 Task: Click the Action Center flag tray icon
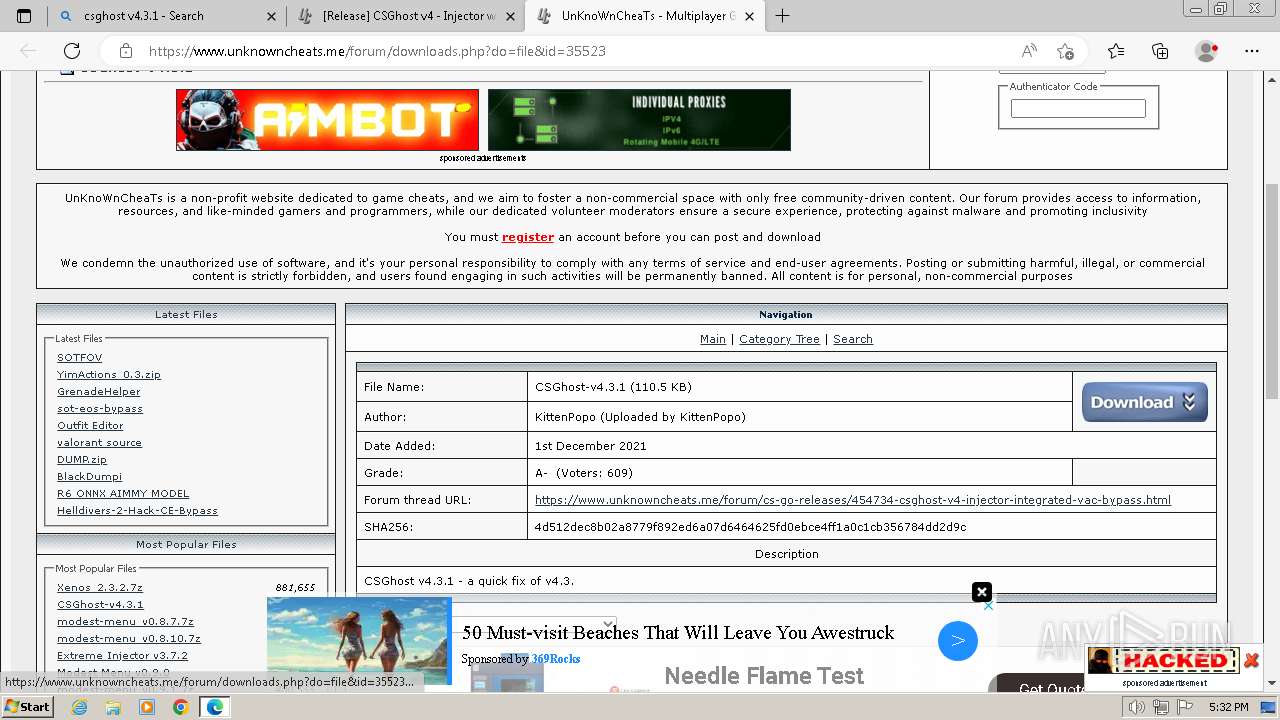tap(1186, 707)
